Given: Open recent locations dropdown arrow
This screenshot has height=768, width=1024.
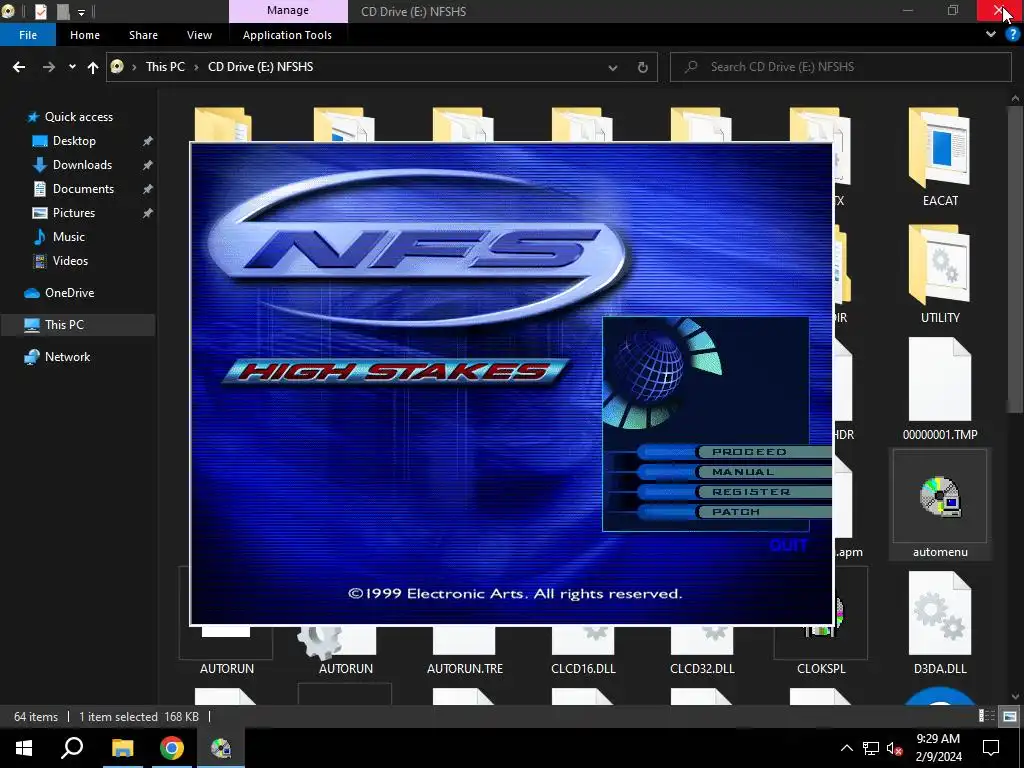Looking at the screenshot, I should pyautogui.click(x=72, y=67).
